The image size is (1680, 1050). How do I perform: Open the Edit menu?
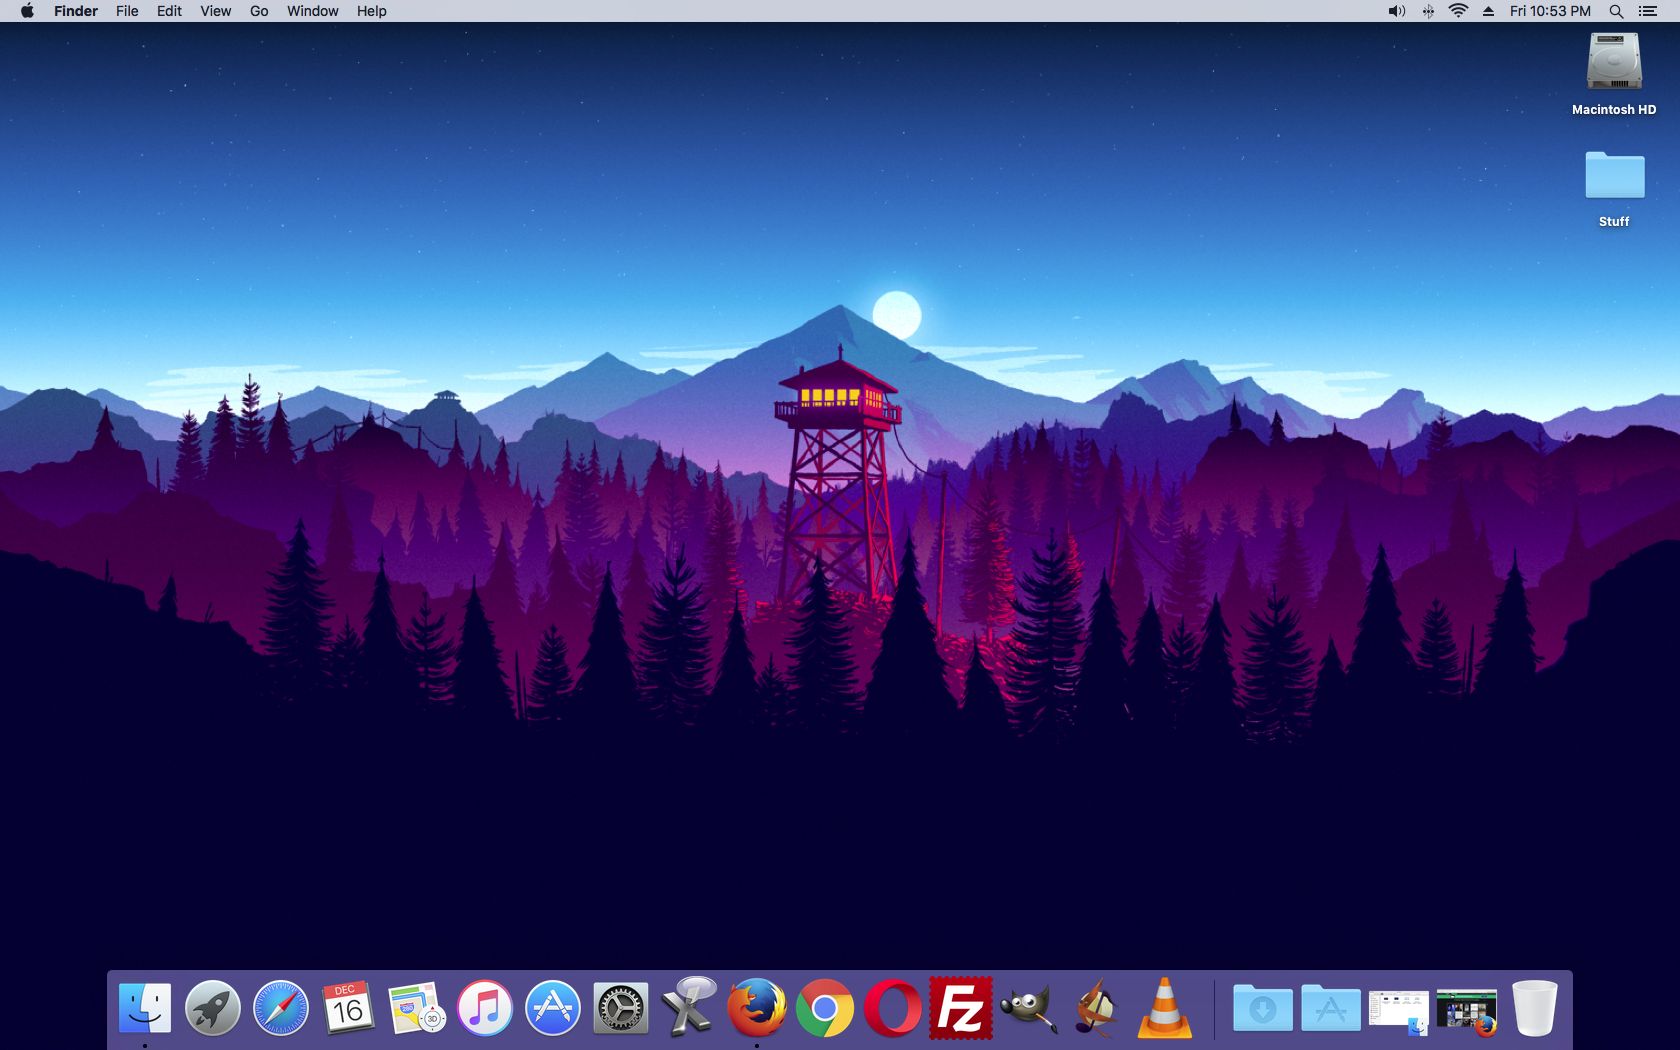pos(169,11)
